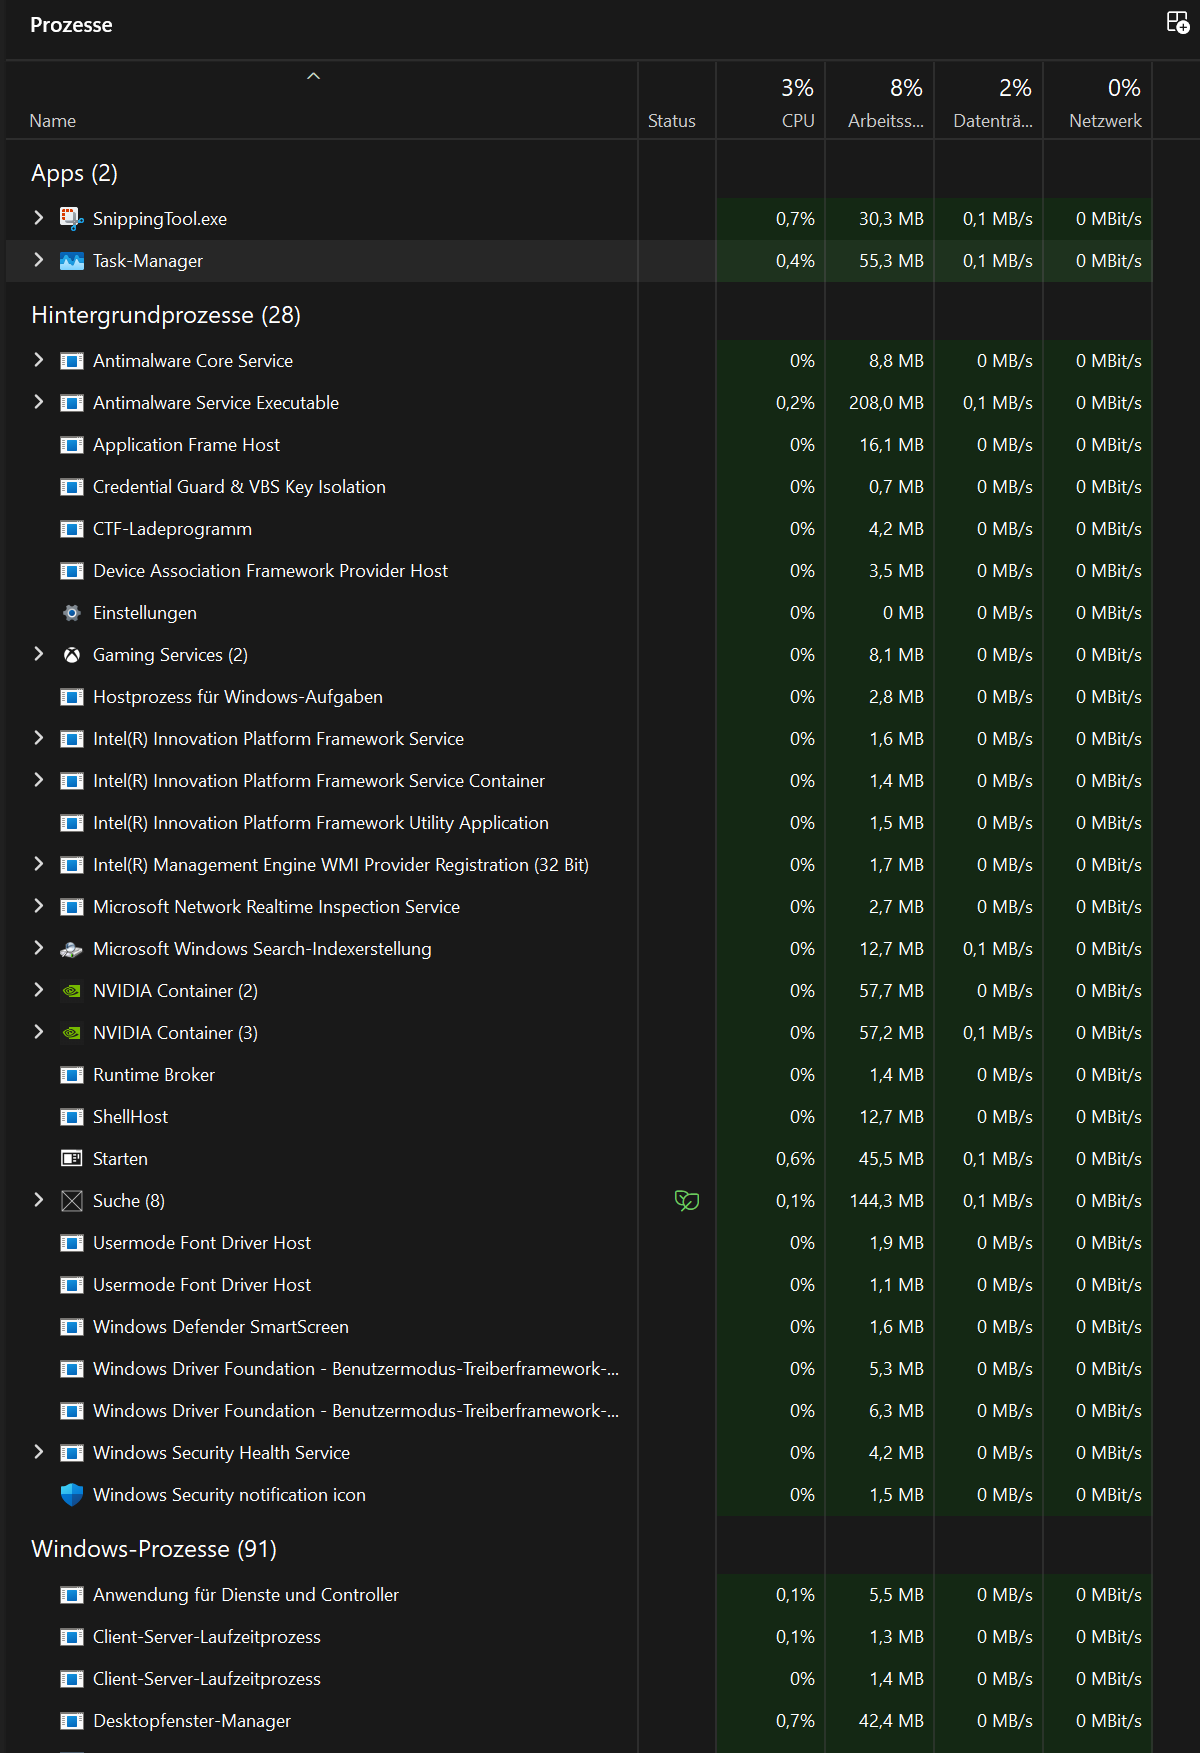The height and width of the screenshot is (1753, 1200).
Task: Expand the Suche (8) process group
Action: point(38,1199)
